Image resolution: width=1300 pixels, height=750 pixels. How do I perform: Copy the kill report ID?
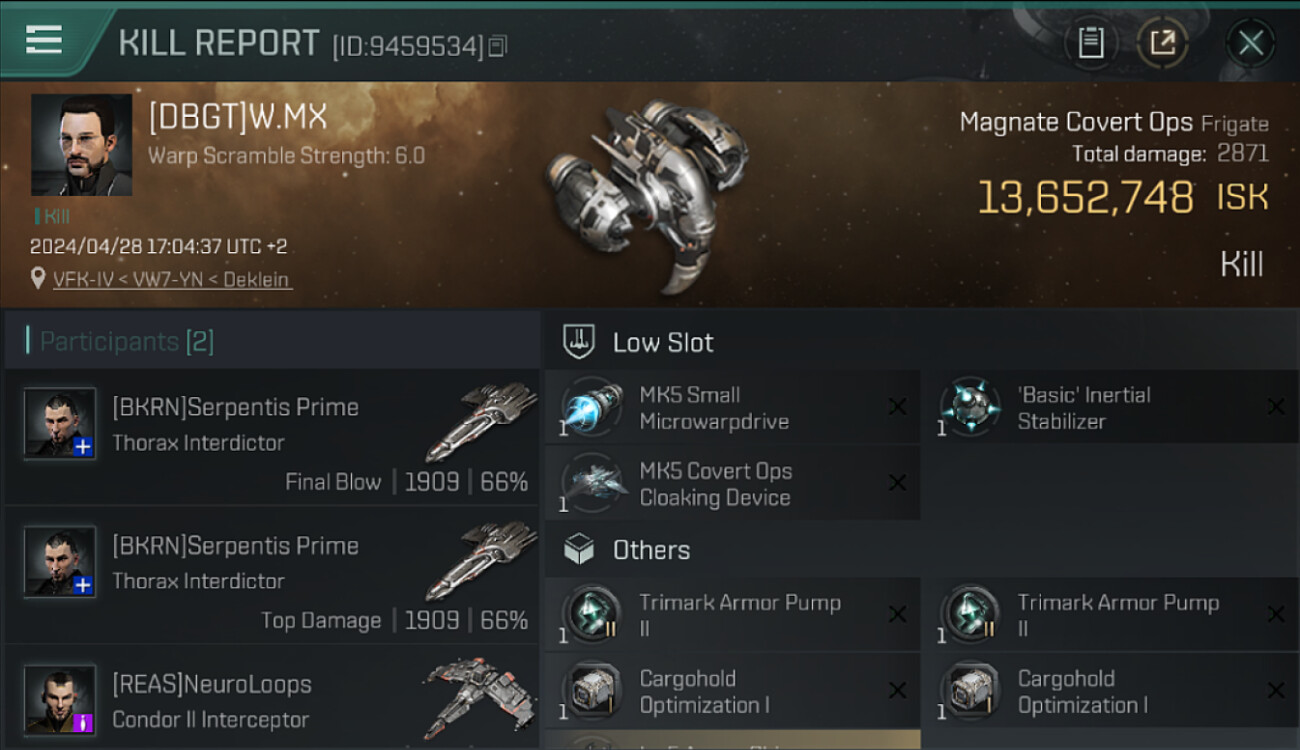point(498,46)
